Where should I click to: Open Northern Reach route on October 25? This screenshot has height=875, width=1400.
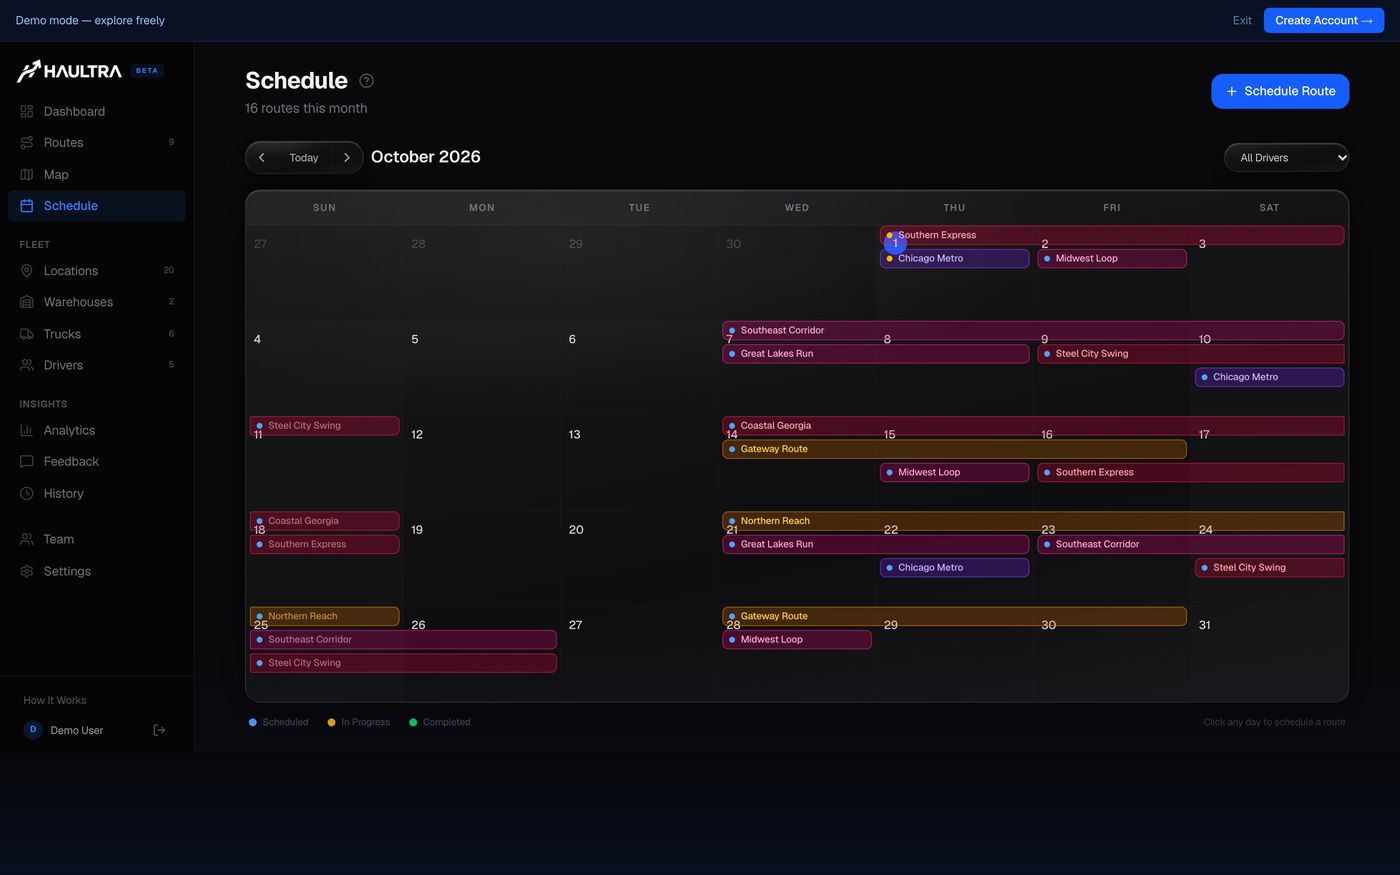click(x=324, y=616)
